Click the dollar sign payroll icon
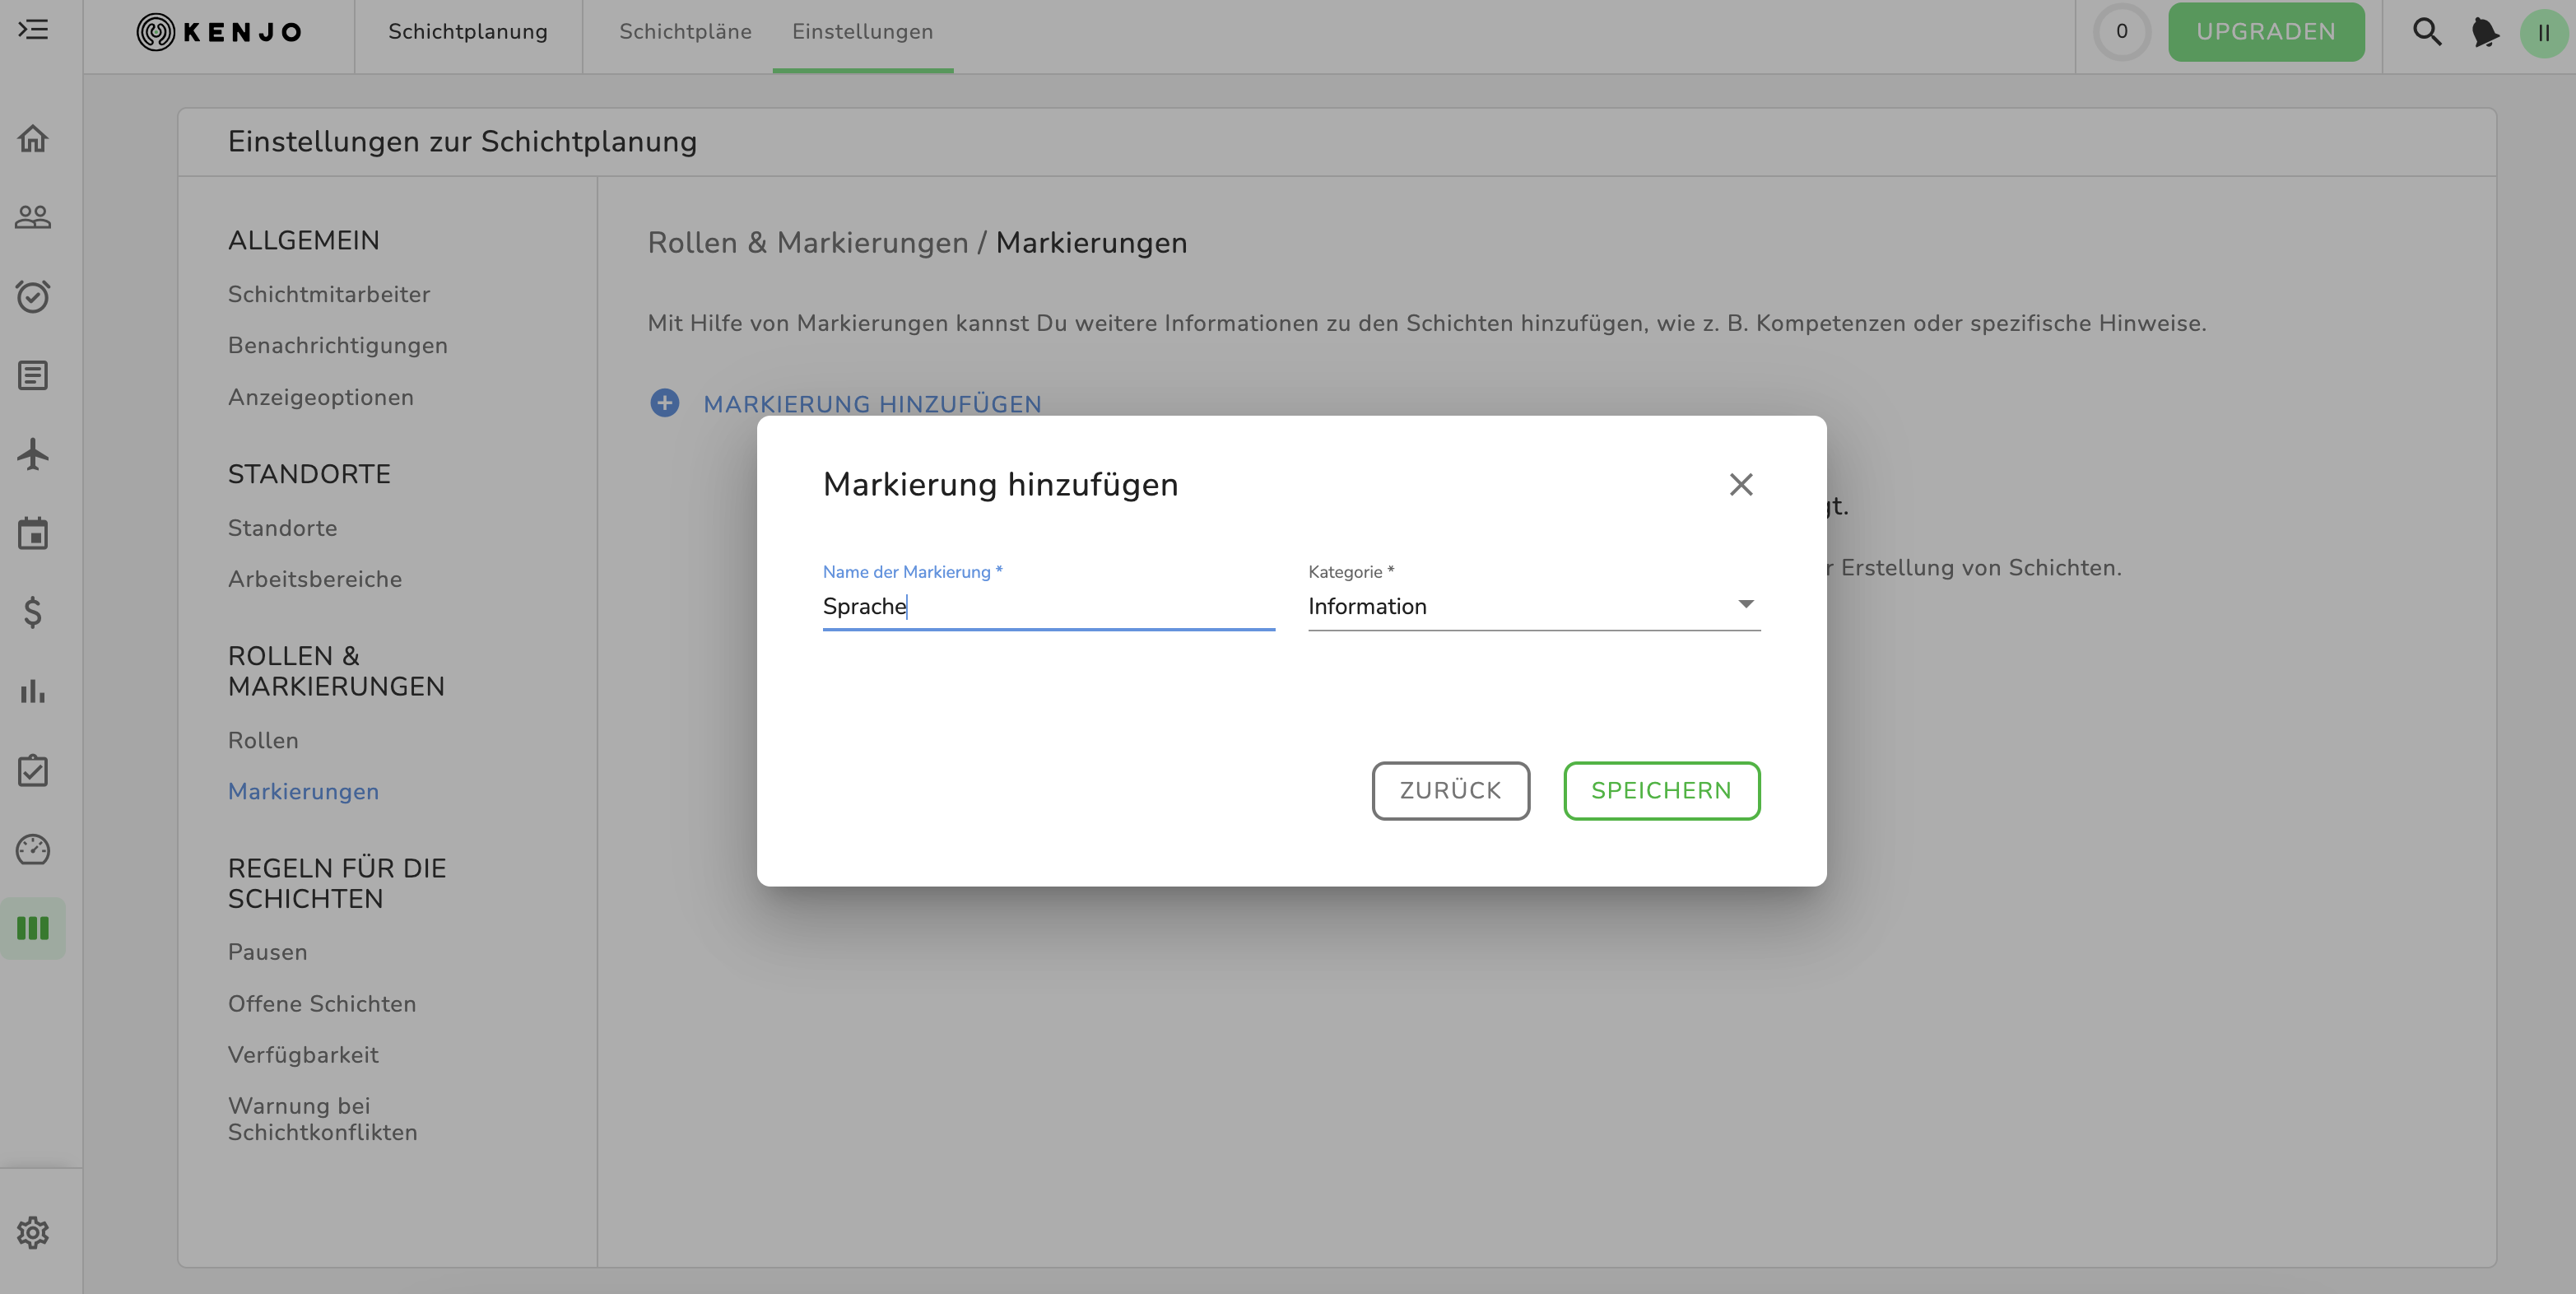The image size is (2576, 1294). click(x=33, y=612)
